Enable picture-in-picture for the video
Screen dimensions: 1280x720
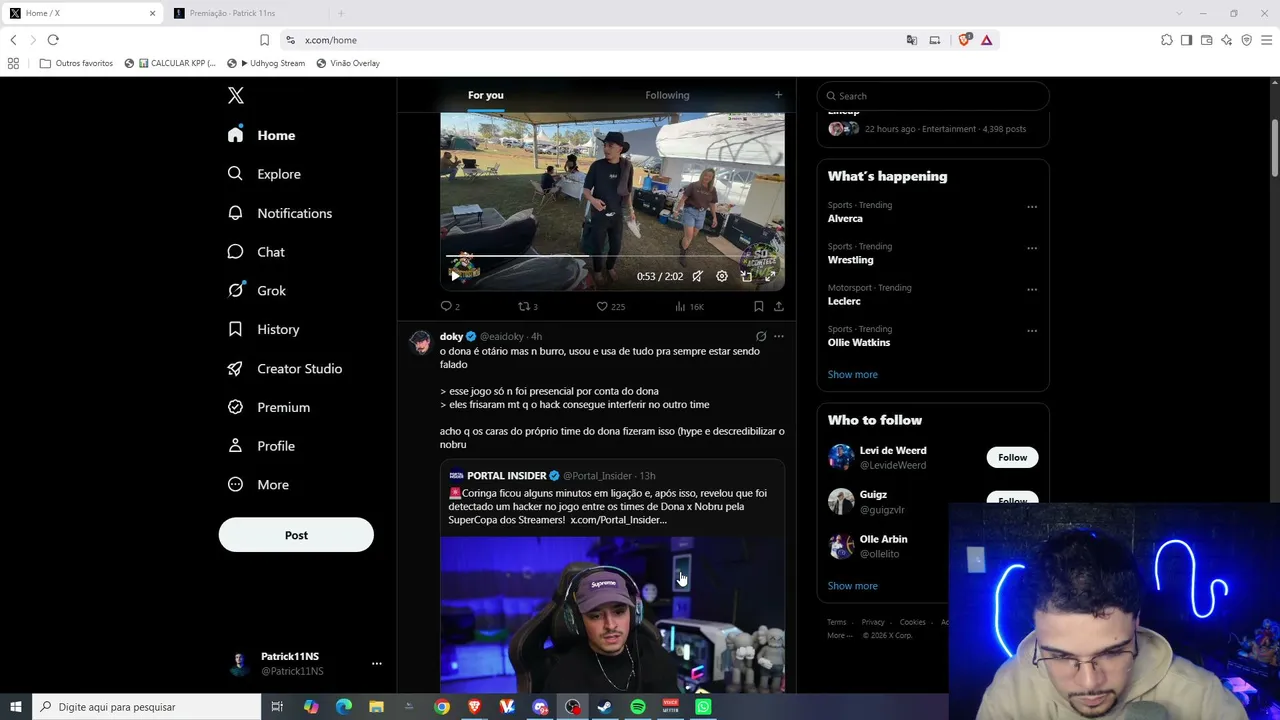tap(746, 276)
